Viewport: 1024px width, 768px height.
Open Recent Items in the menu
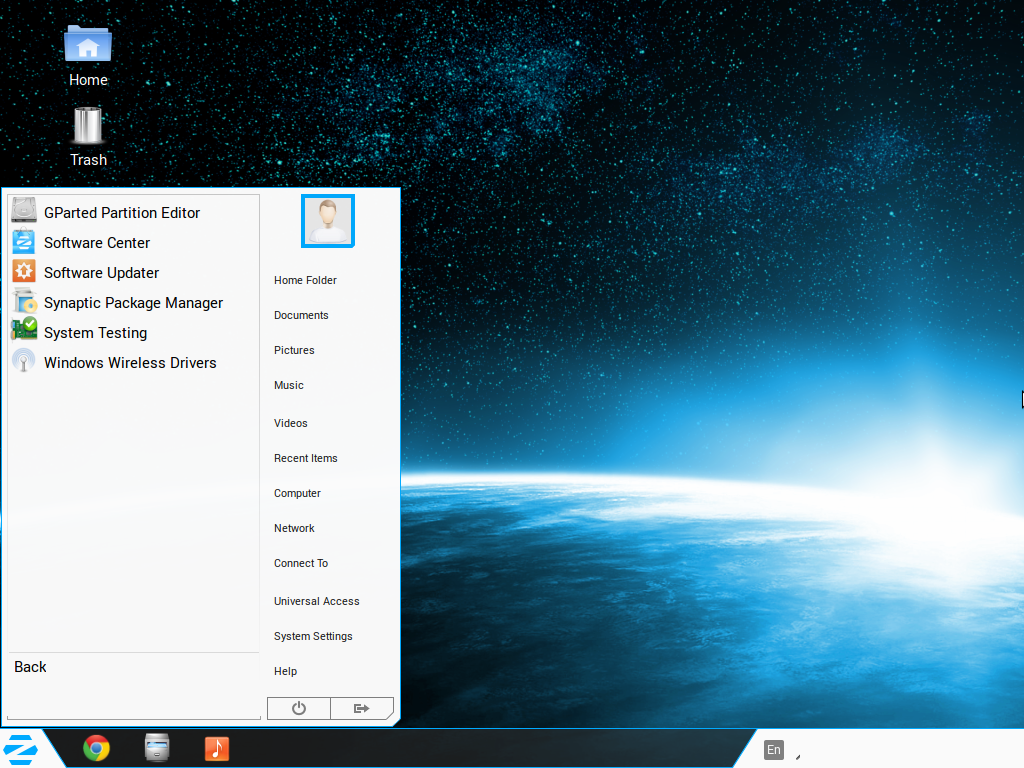306,458
